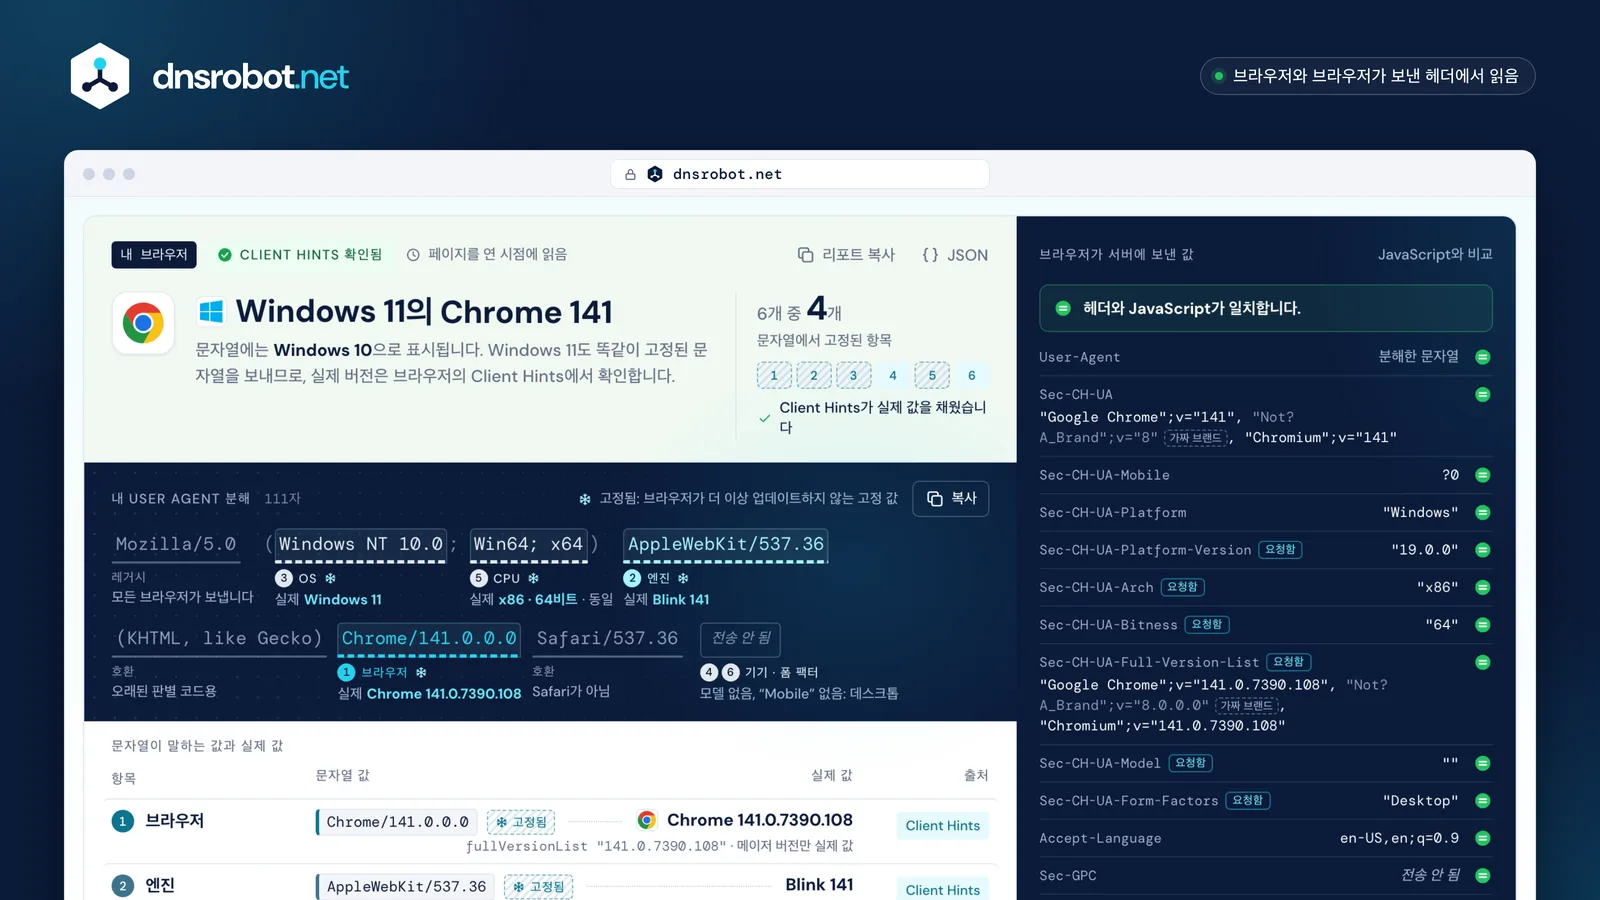Click the 복사 button in the user agent panel
This screenshot has height=900, width=1600.
coord(951,498)
